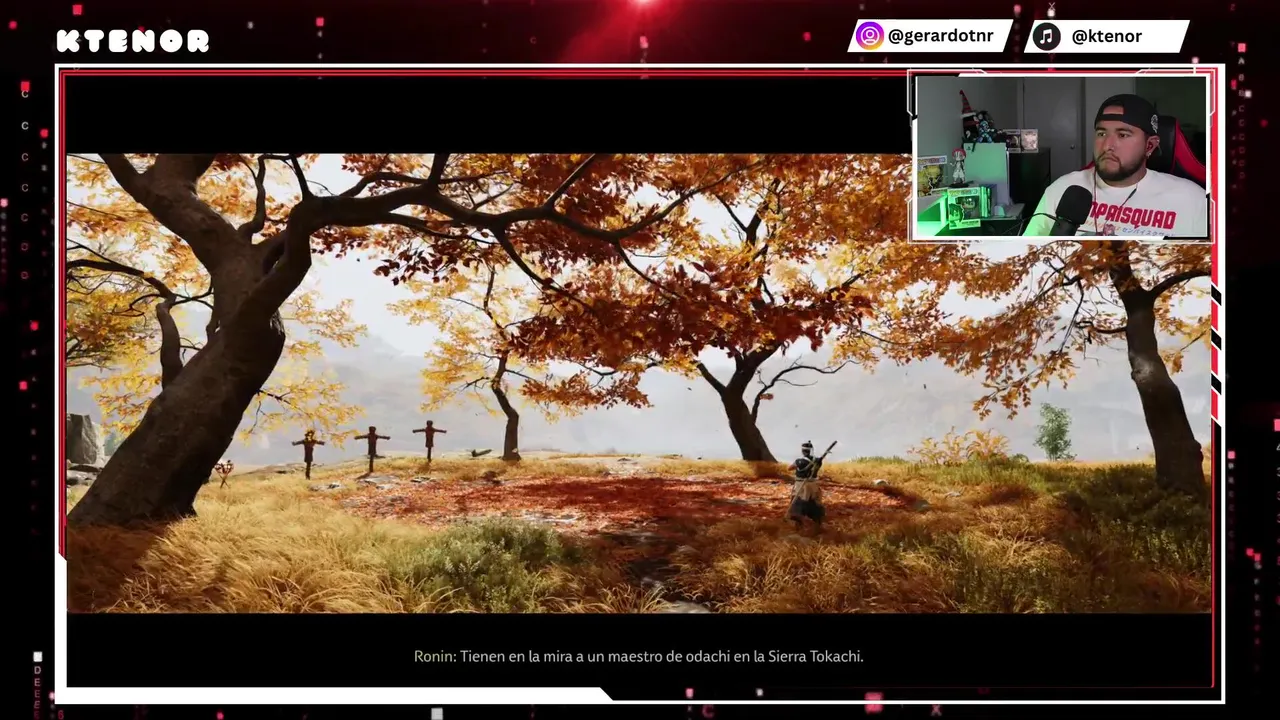Click the streamer webcam overlay
The width and height of the screenshot is (1280, 720).
click(x=1061, y=156)
